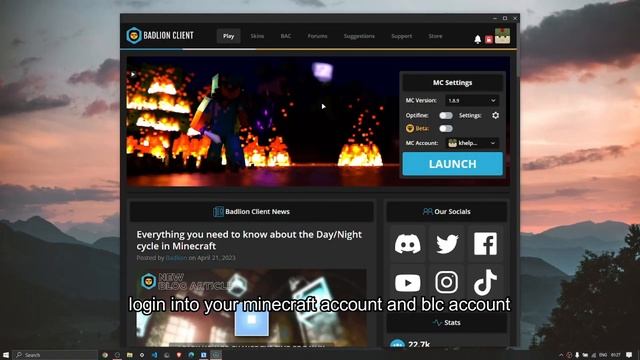Open the player avatar profile menu
This screenshot has width=640, height=360.
click(502, 36)
